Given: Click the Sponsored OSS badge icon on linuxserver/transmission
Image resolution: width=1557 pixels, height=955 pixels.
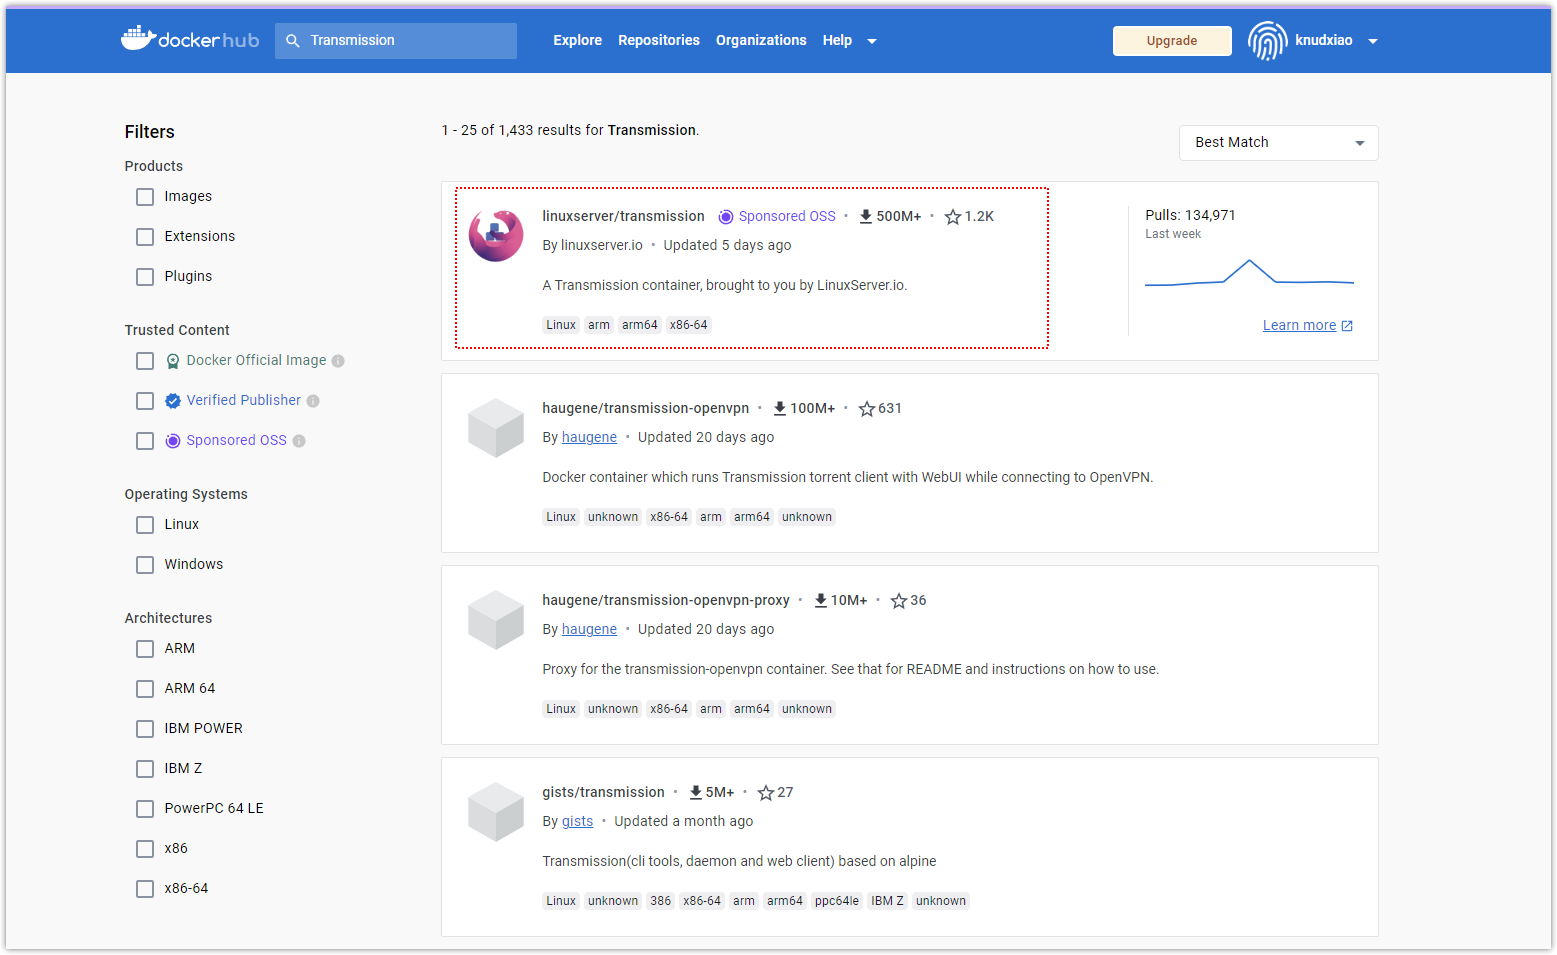Looking at the screenshot, I should (726, 217).
